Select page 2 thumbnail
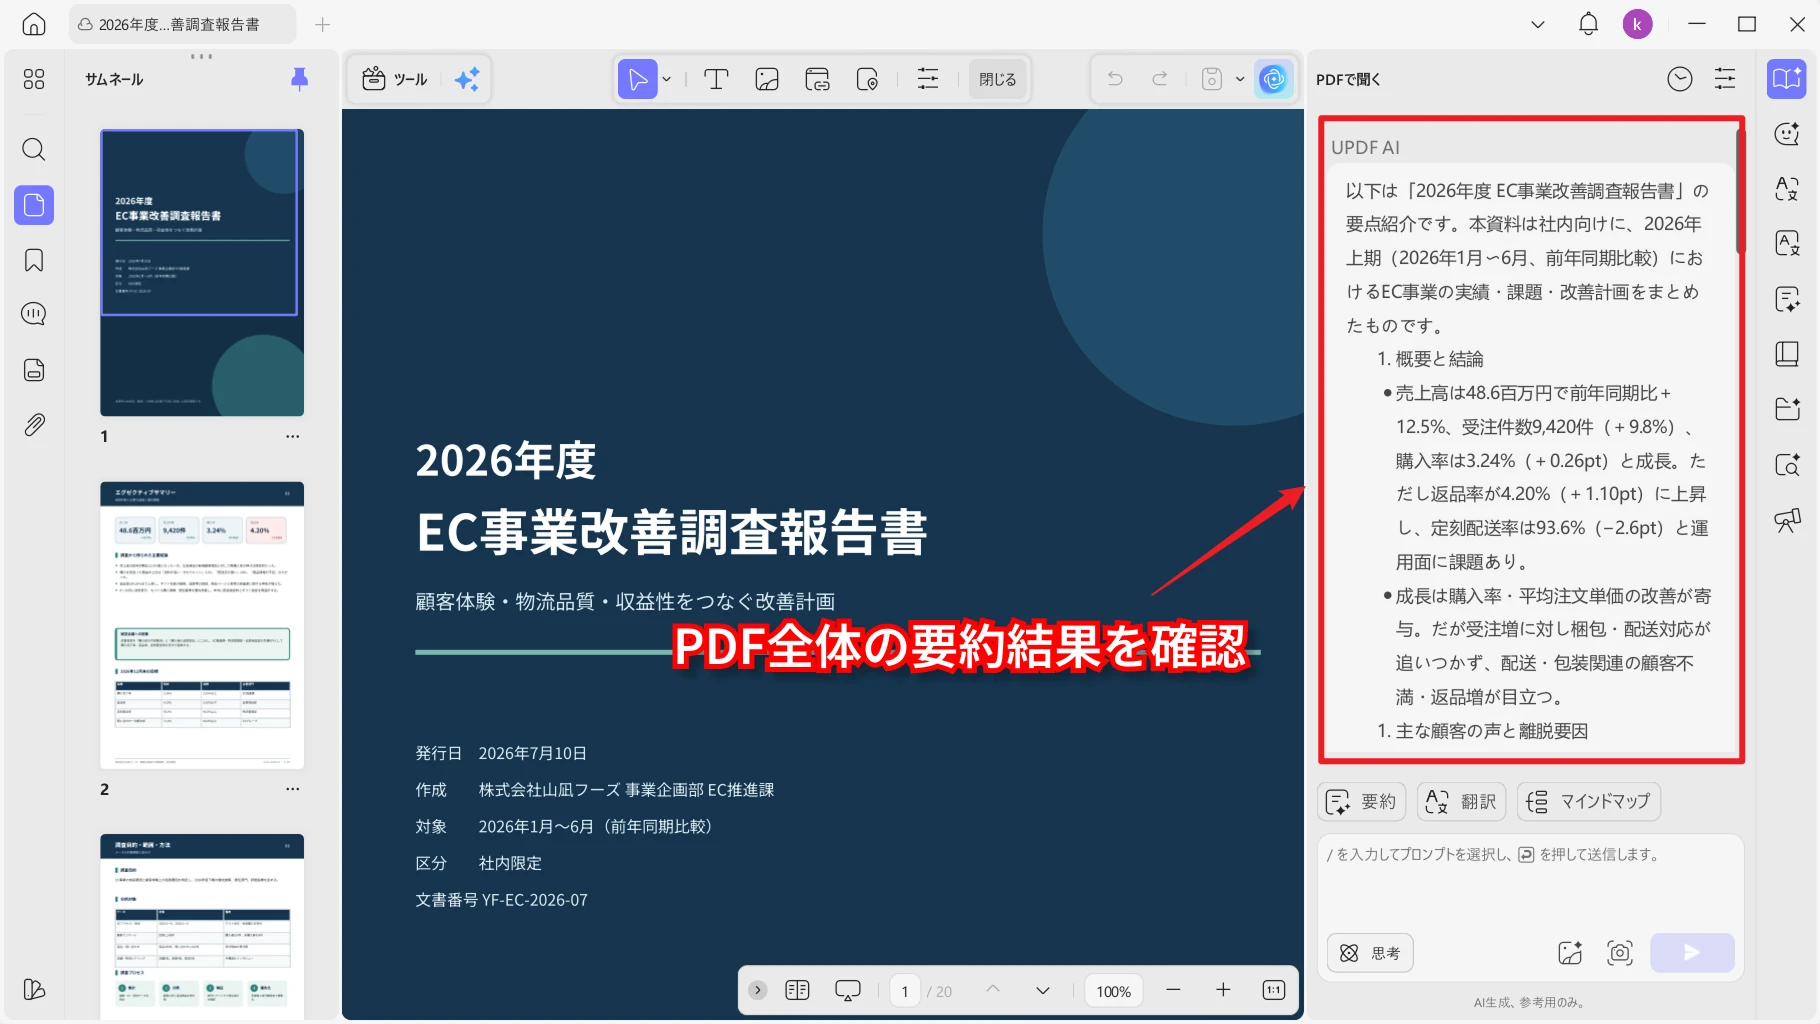 pyautogui.click(x=201, y=625)
